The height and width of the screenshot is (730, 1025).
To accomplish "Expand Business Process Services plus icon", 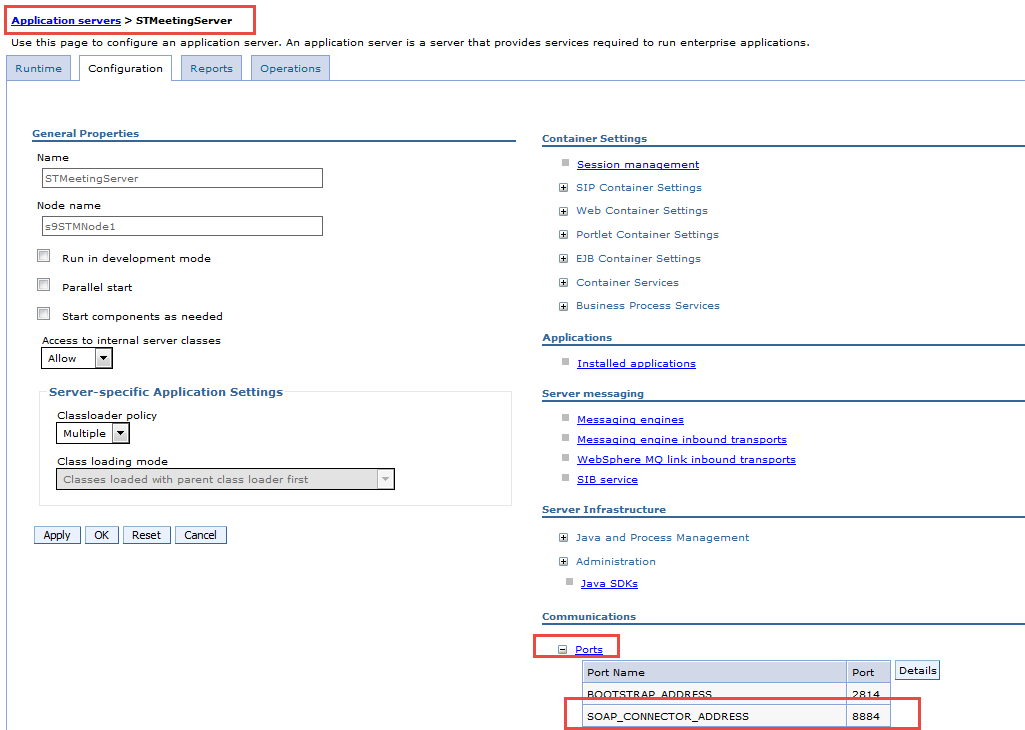I will click(565, 306).
